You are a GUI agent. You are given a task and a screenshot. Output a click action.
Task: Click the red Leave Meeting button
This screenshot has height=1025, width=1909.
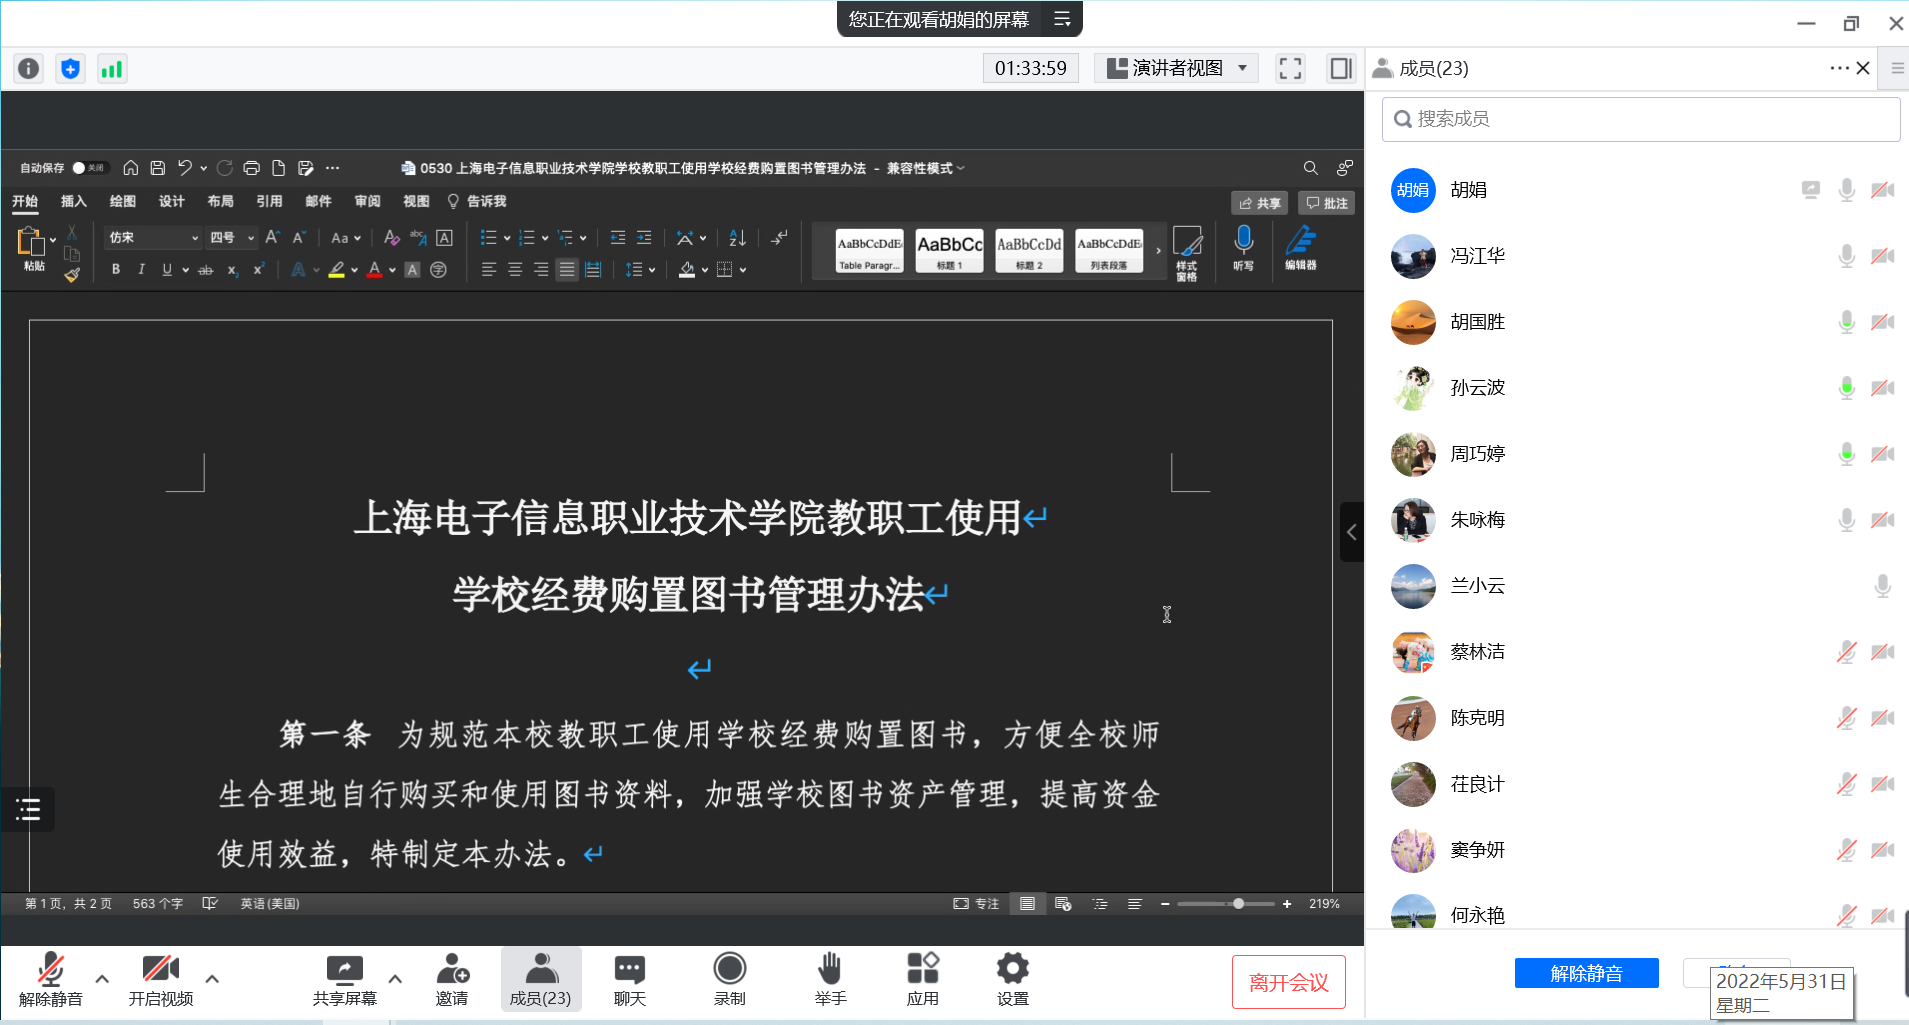pyautogui.click(x=1288, y=982)
